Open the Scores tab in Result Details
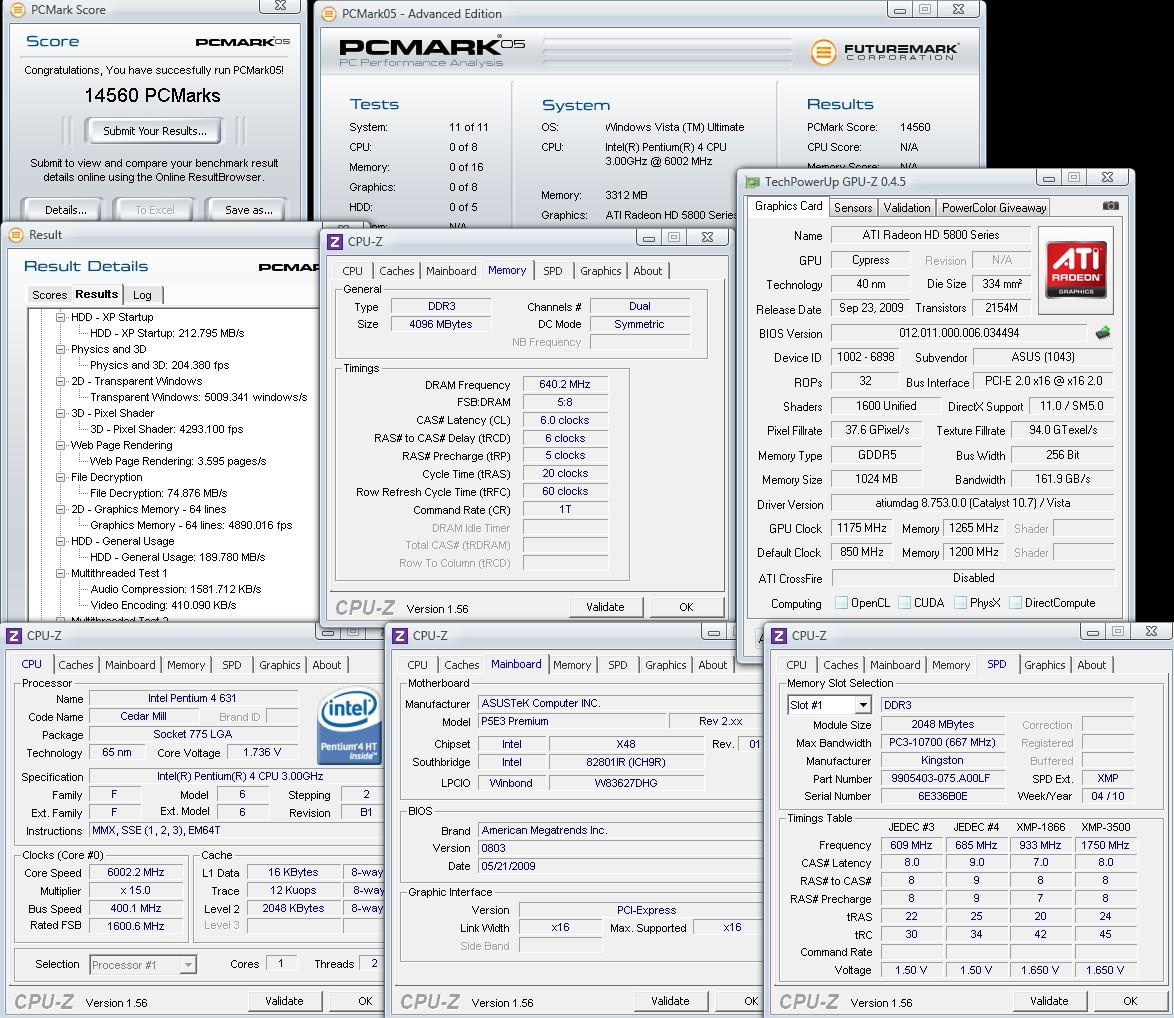Screen dimensions: 1174x1018 (49, 295)
